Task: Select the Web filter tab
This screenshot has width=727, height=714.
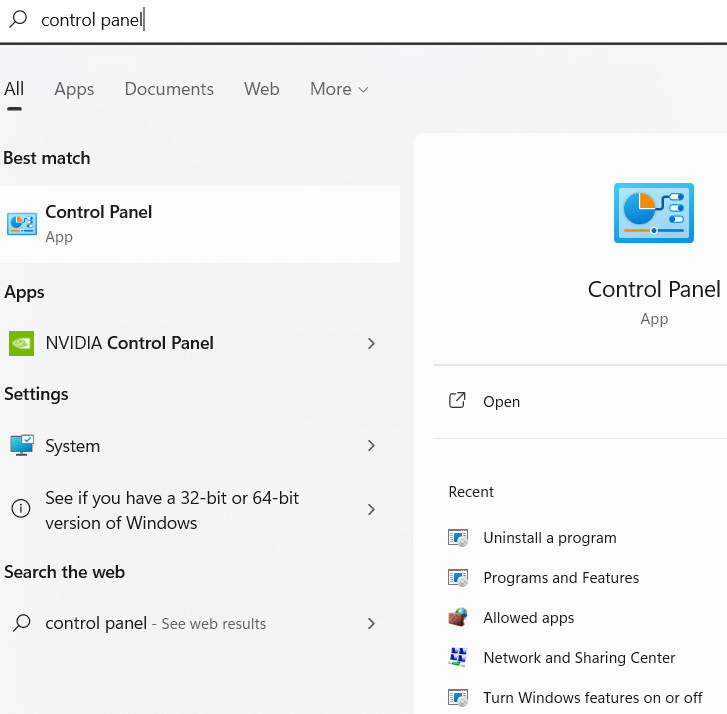Action: pyautogui.click(x=261, y=89)
